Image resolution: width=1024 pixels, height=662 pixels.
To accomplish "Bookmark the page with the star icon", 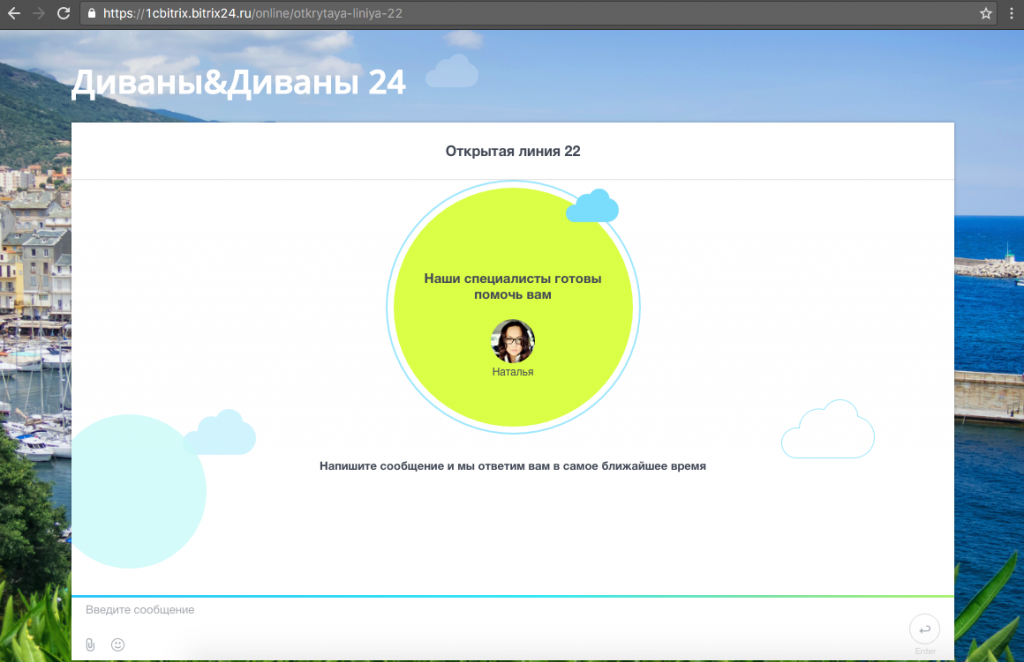I will point(985,13).
